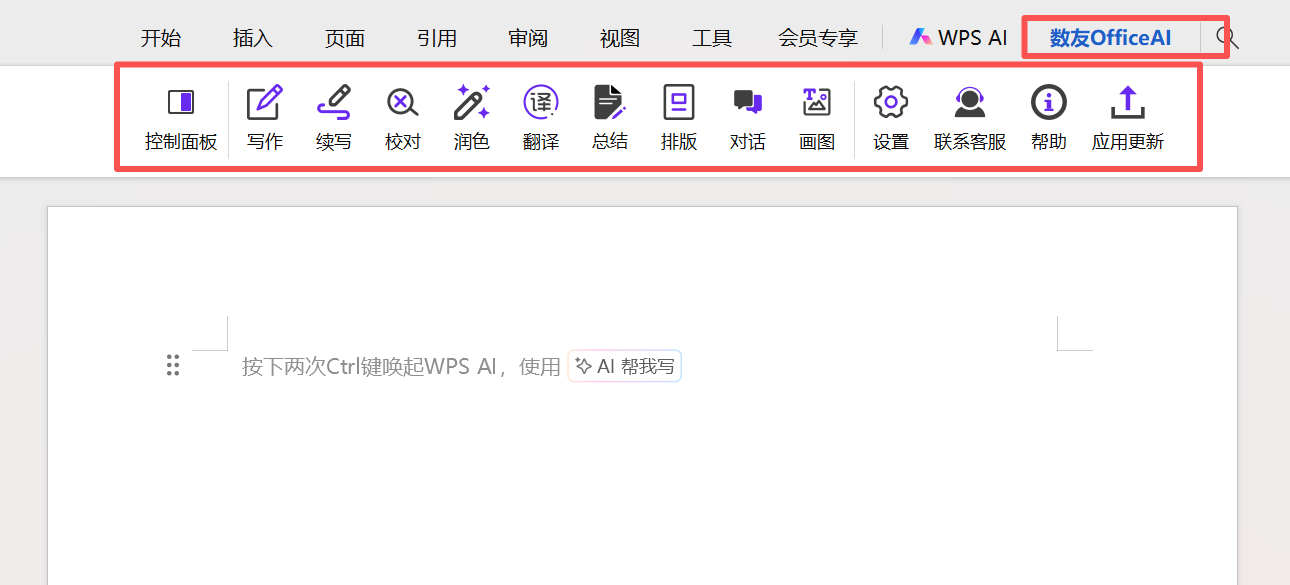Open the 对话 chat tool

click(748, 118)
